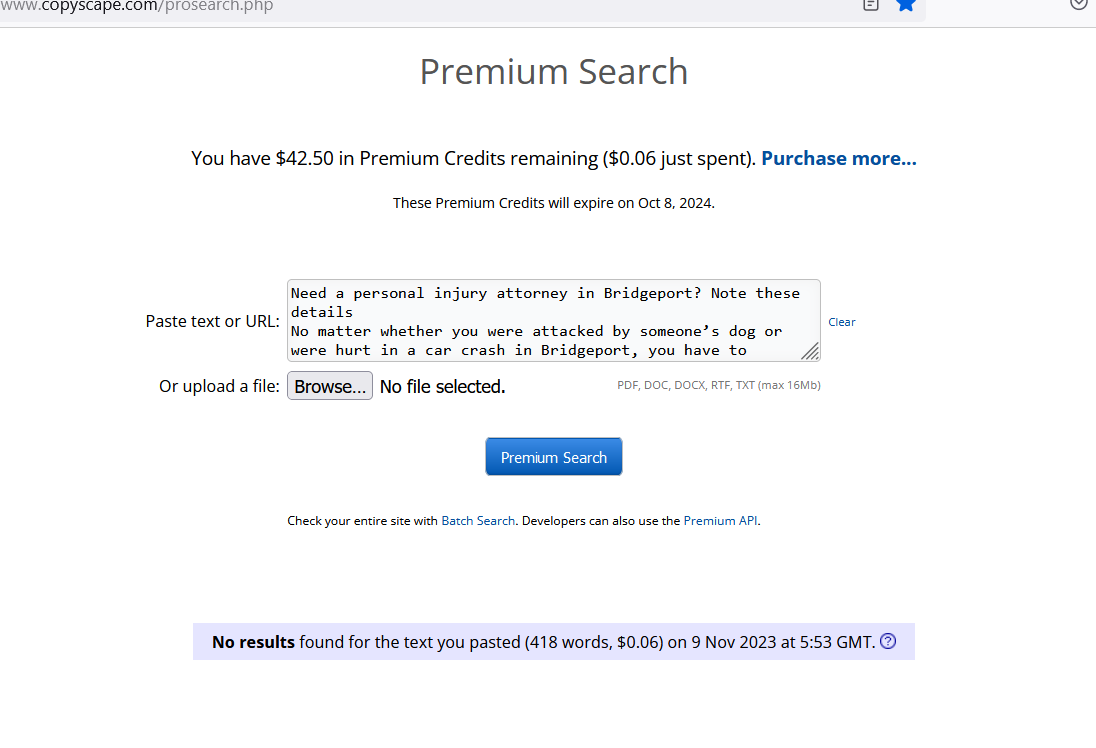
Task: Click the blue bookmark star icon
Action: (906, 4)
